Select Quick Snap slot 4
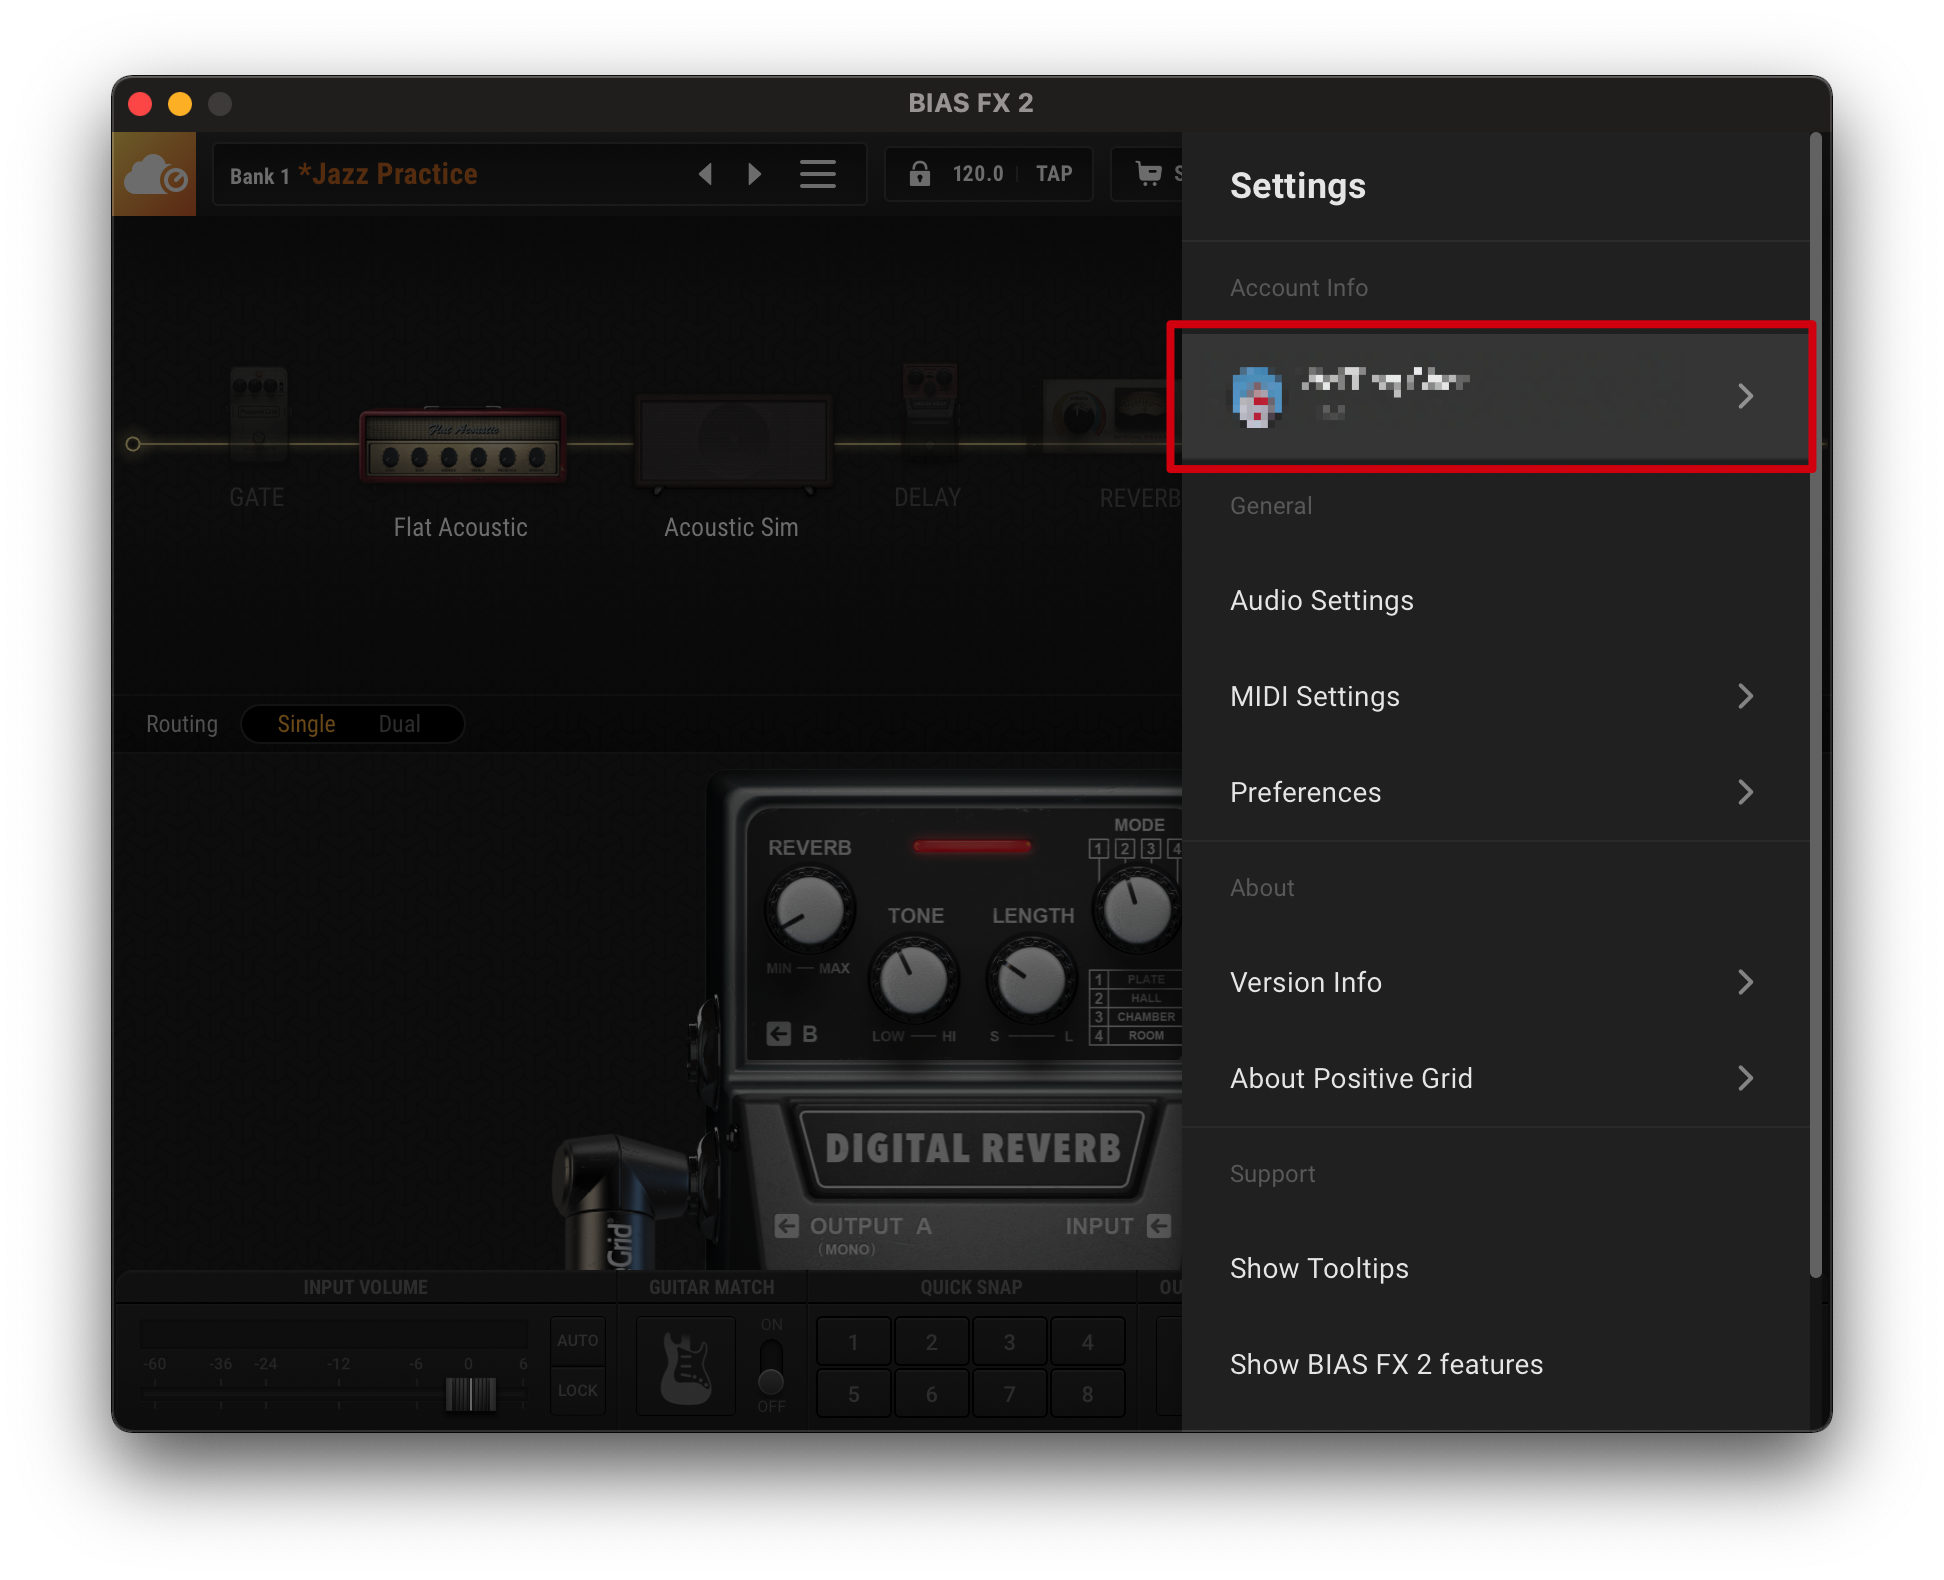 coord(1087,1342)
